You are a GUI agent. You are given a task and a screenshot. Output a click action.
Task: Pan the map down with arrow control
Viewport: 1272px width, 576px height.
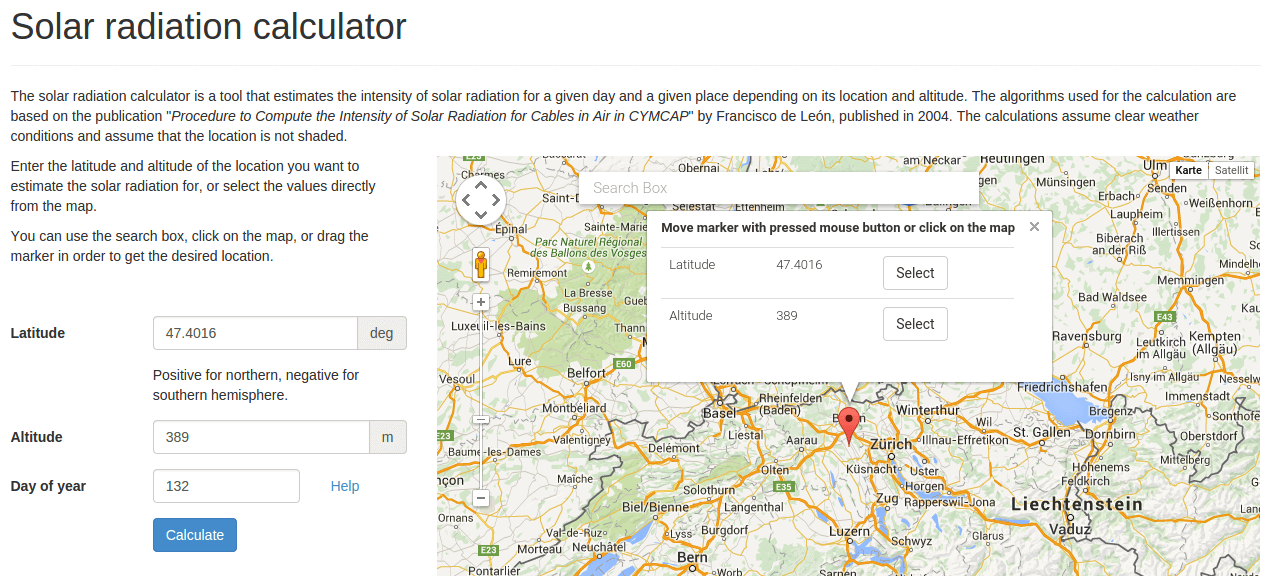481,215
